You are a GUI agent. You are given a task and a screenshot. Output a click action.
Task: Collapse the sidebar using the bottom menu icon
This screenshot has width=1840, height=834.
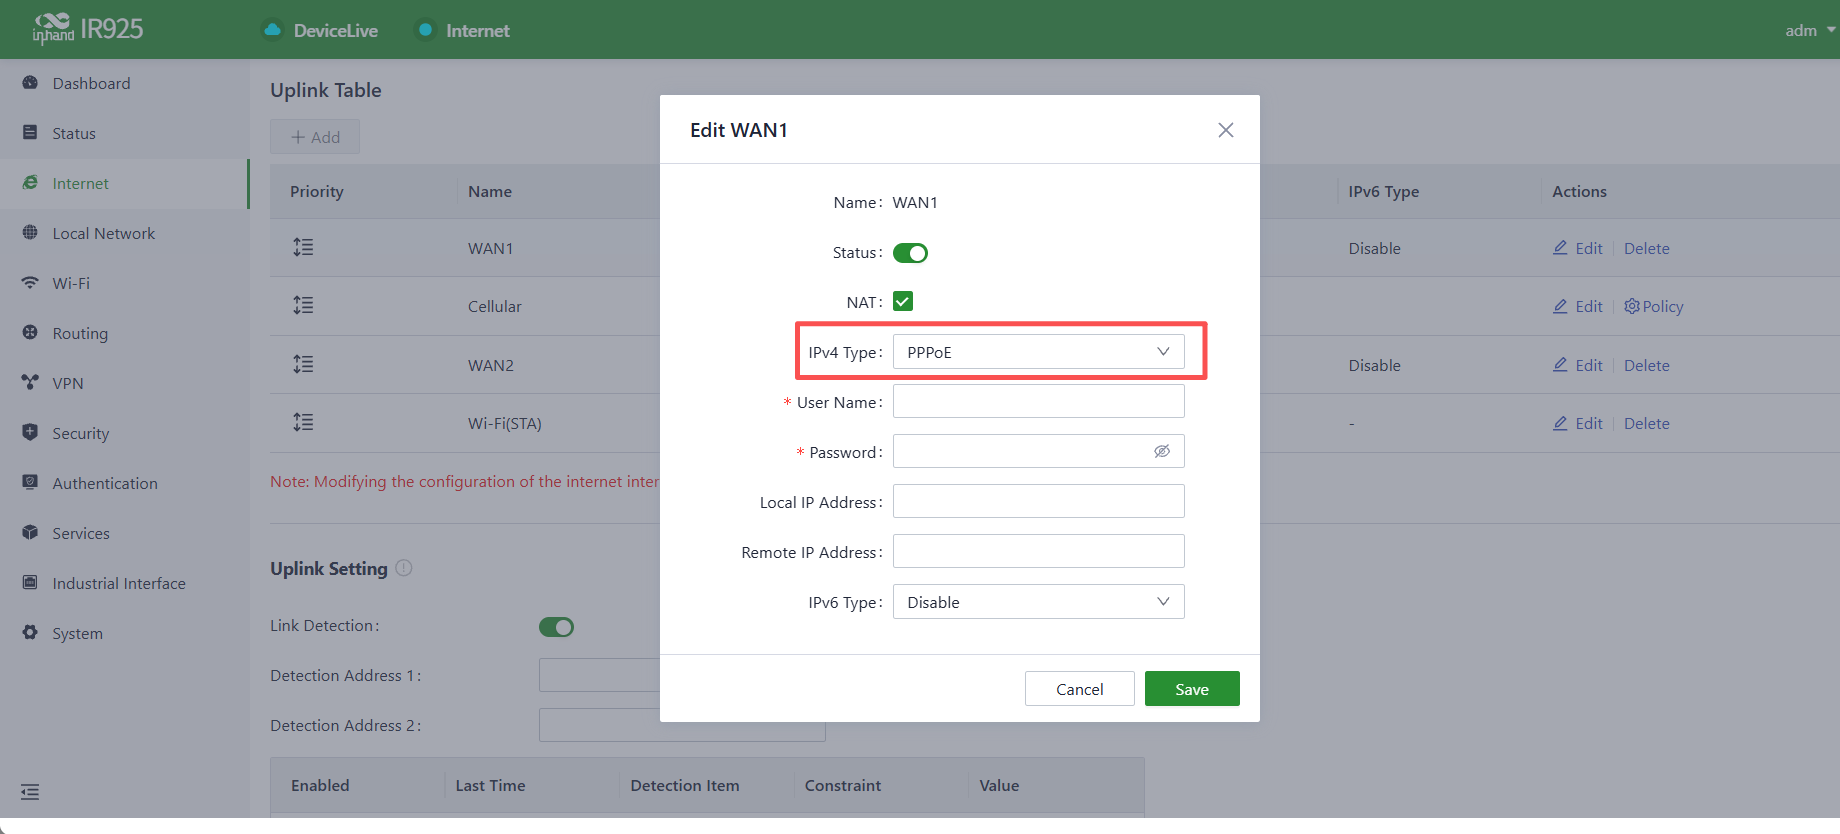click(x=30, y=792)
